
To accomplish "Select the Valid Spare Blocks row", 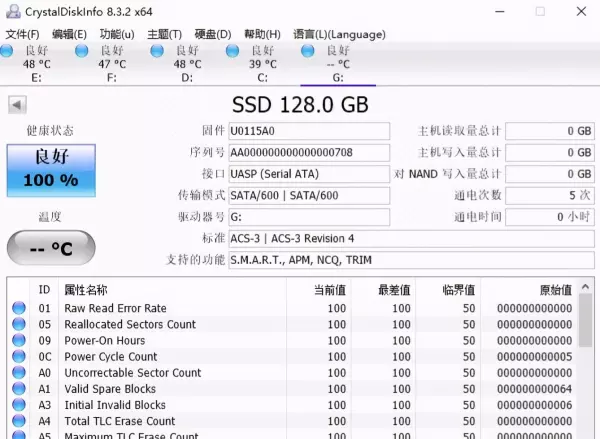I will coord(293,388).
